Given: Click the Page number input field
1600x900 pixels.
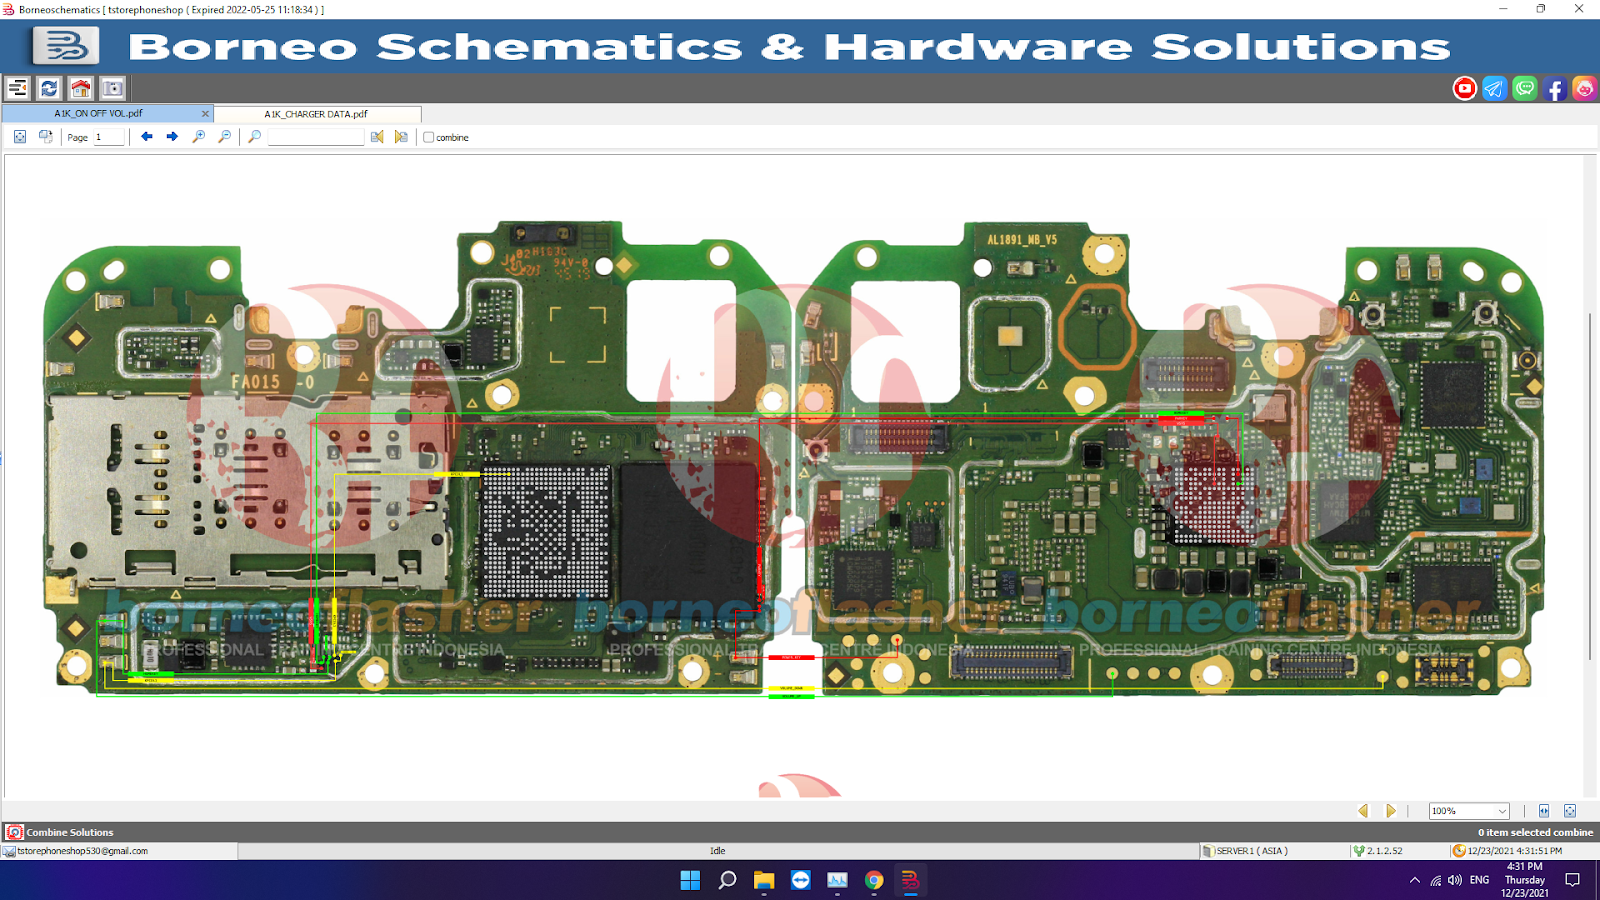Looking at the screenshot, I should 109,137.
